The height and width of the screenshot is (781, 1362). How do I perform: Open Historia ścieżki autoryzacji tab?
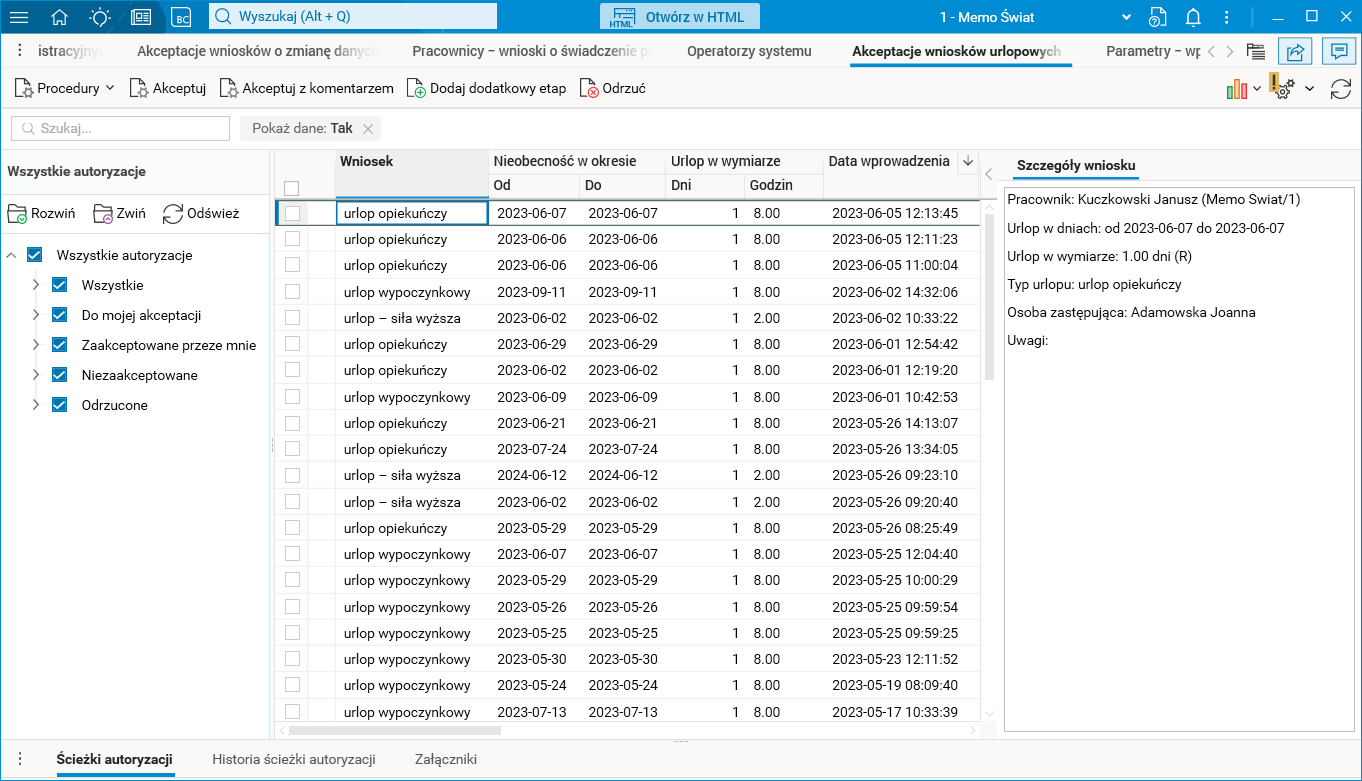coord(293,759)
